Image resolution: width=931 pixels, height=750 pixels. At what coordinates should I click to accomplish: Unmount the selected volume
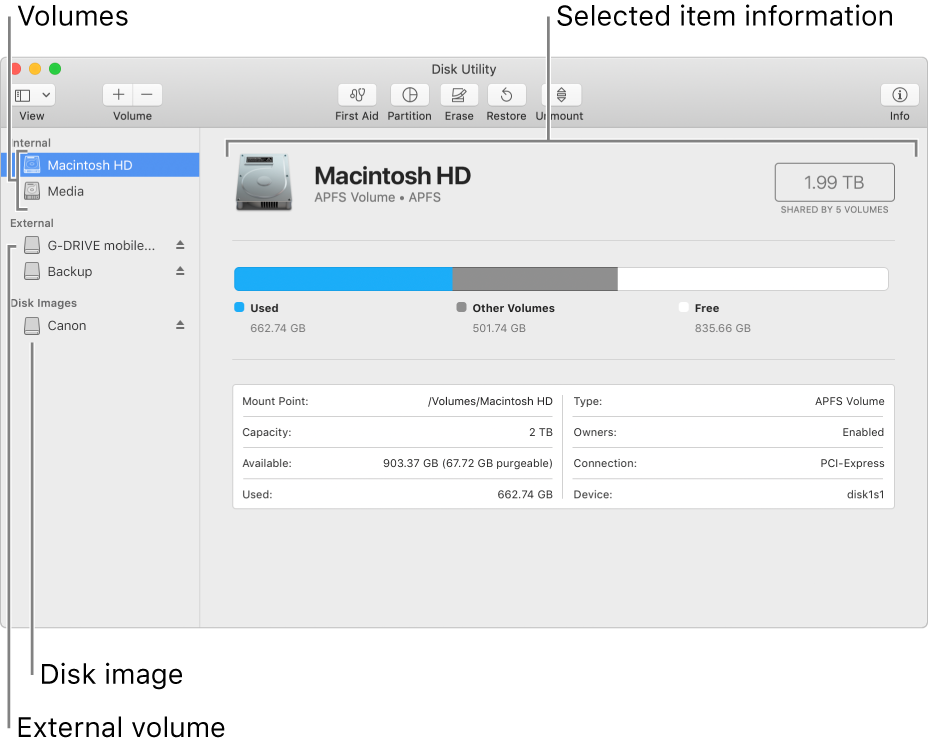tap(561, 95)
